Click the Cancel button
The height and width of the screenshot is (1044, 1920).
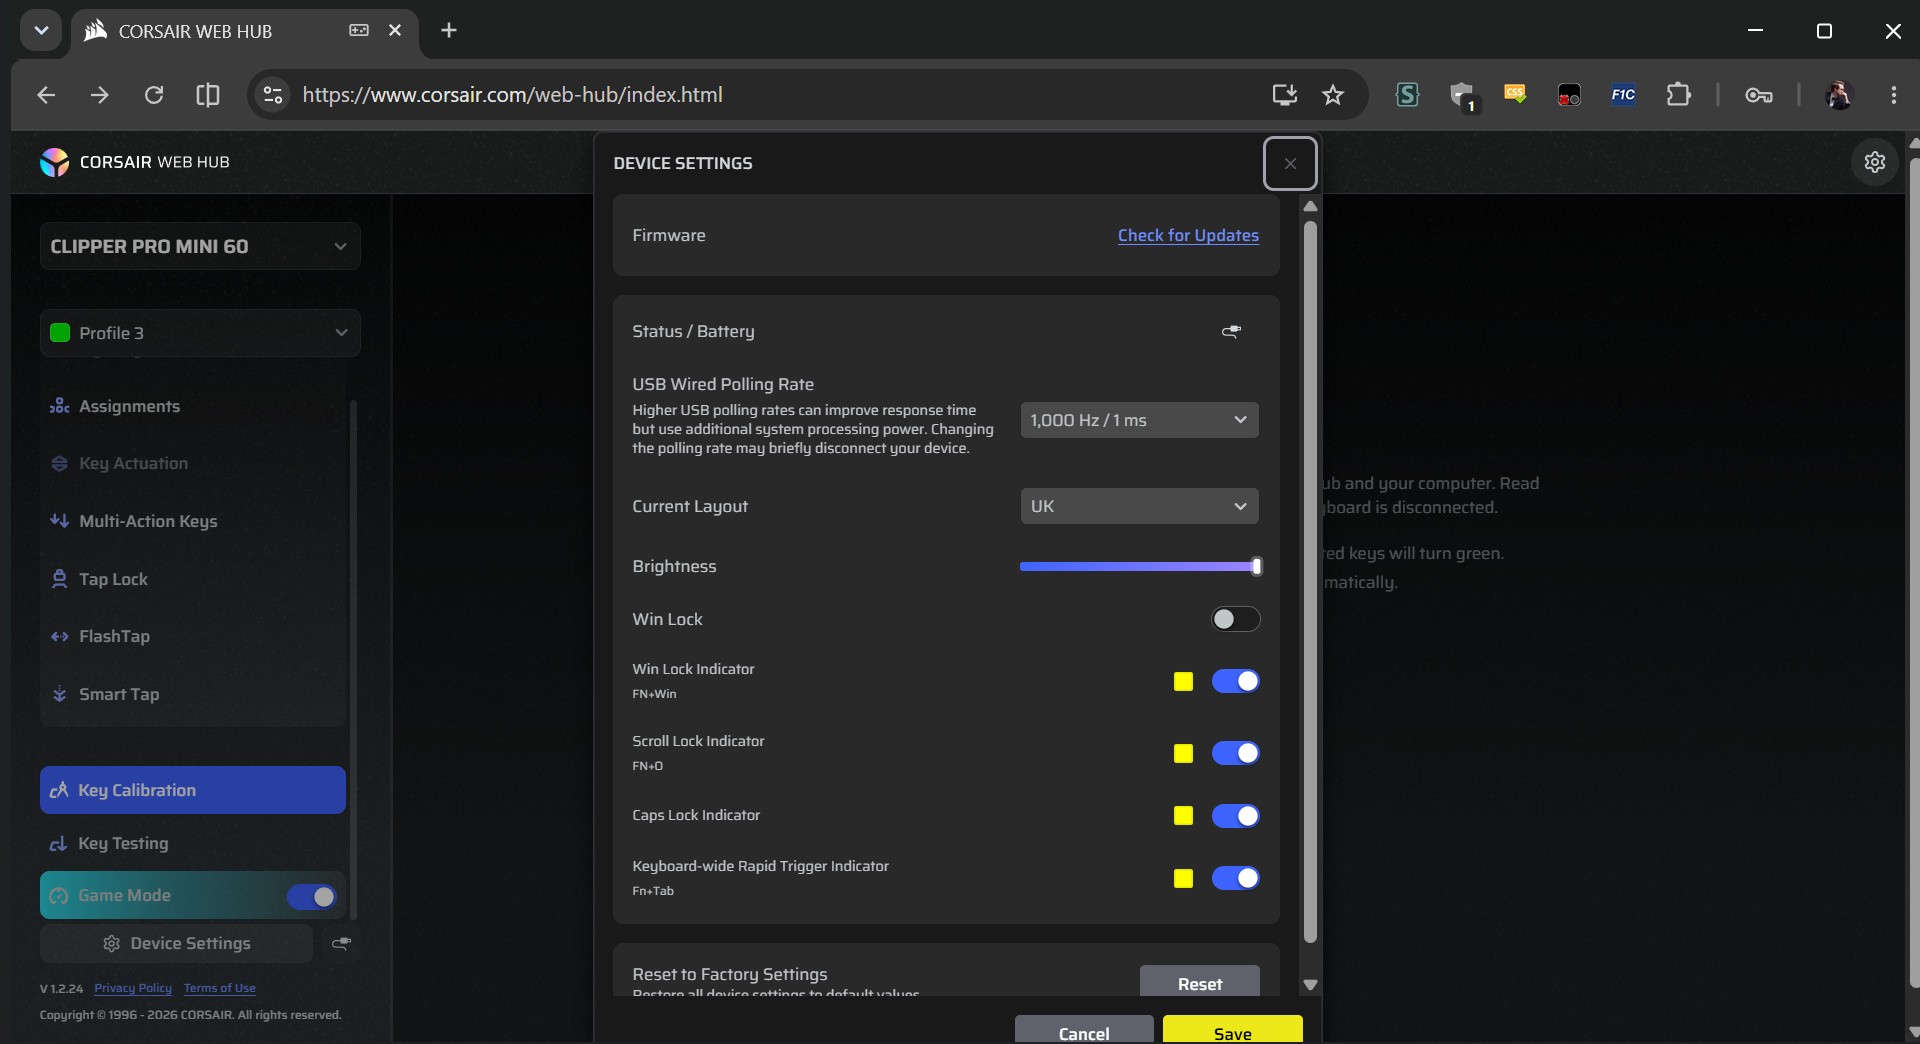[x=1083, y=1030]
